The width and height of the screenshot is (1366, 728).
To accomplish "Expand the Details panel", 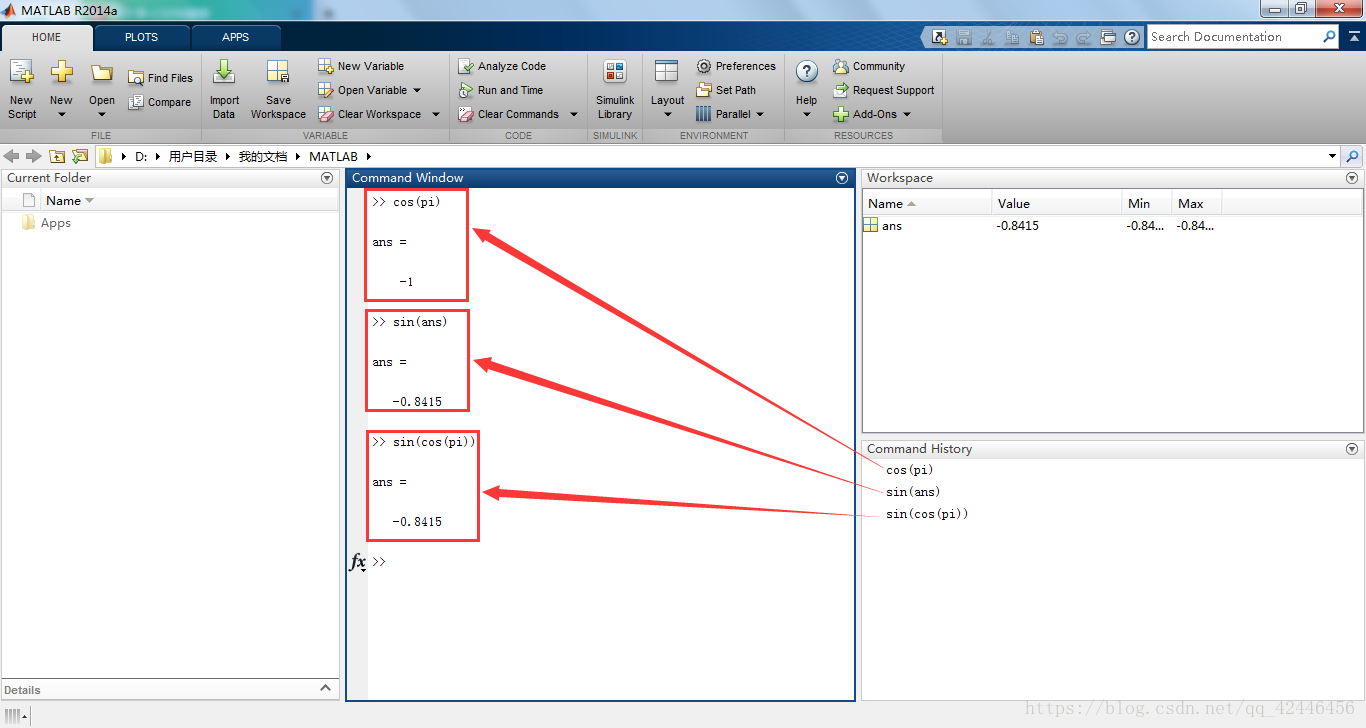I will (x=325, y=688).
